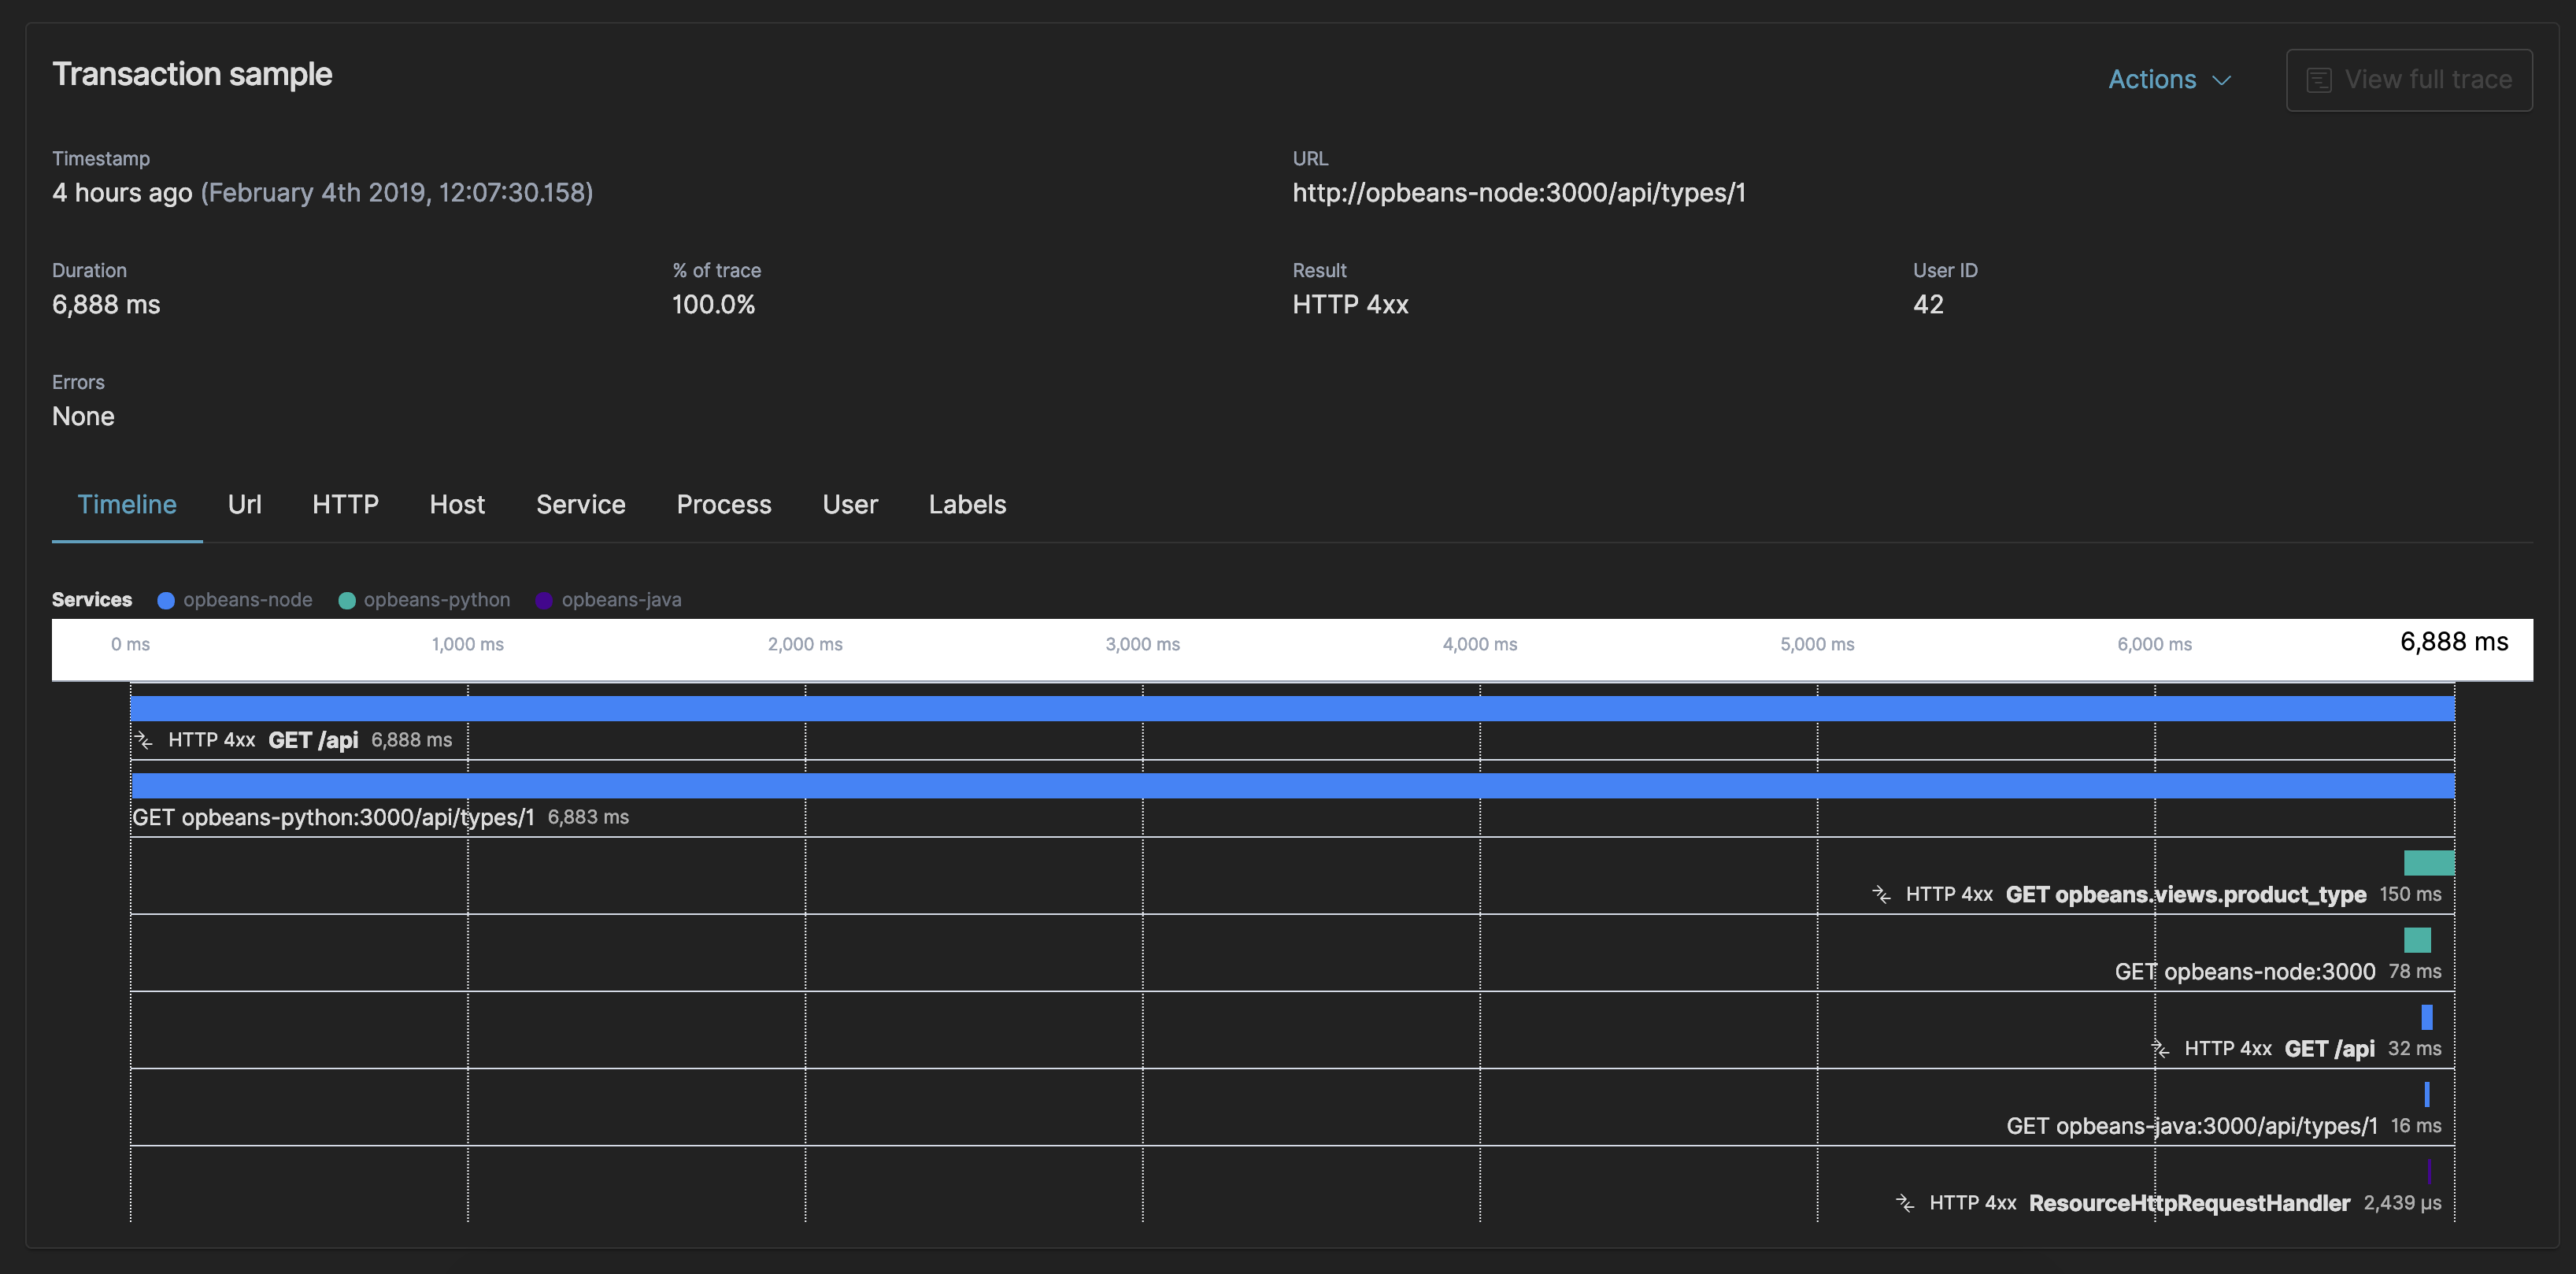Switch to the Url tab
Image resolution: width=2576 pixels, height=1274 pixels.
(244, 505)
